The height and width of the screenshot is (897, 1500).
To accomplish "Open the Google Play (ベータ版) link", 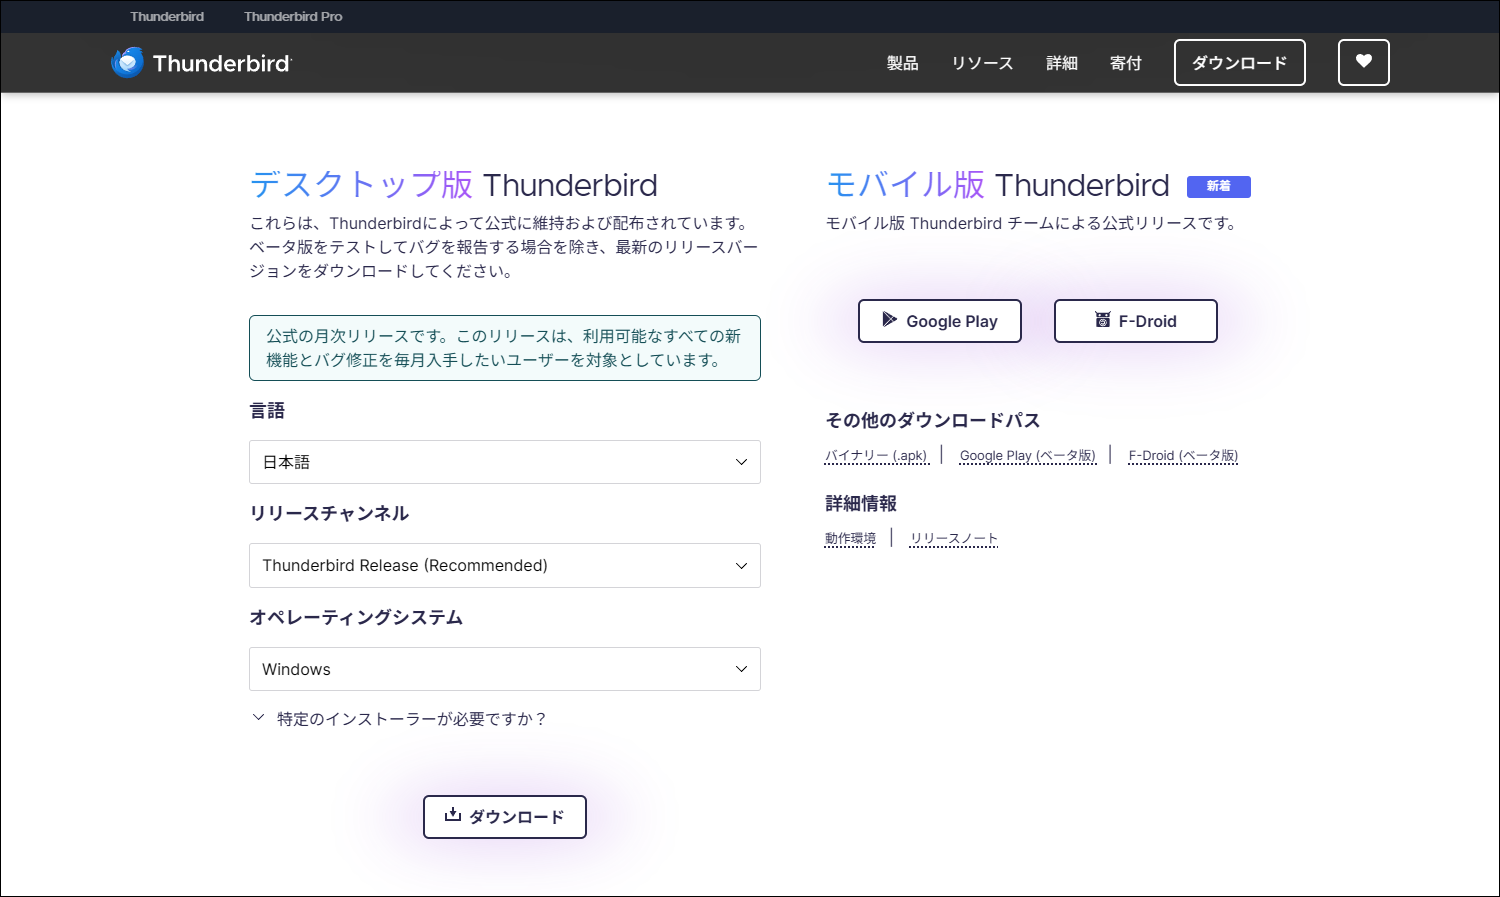I will pos(1027,456).
